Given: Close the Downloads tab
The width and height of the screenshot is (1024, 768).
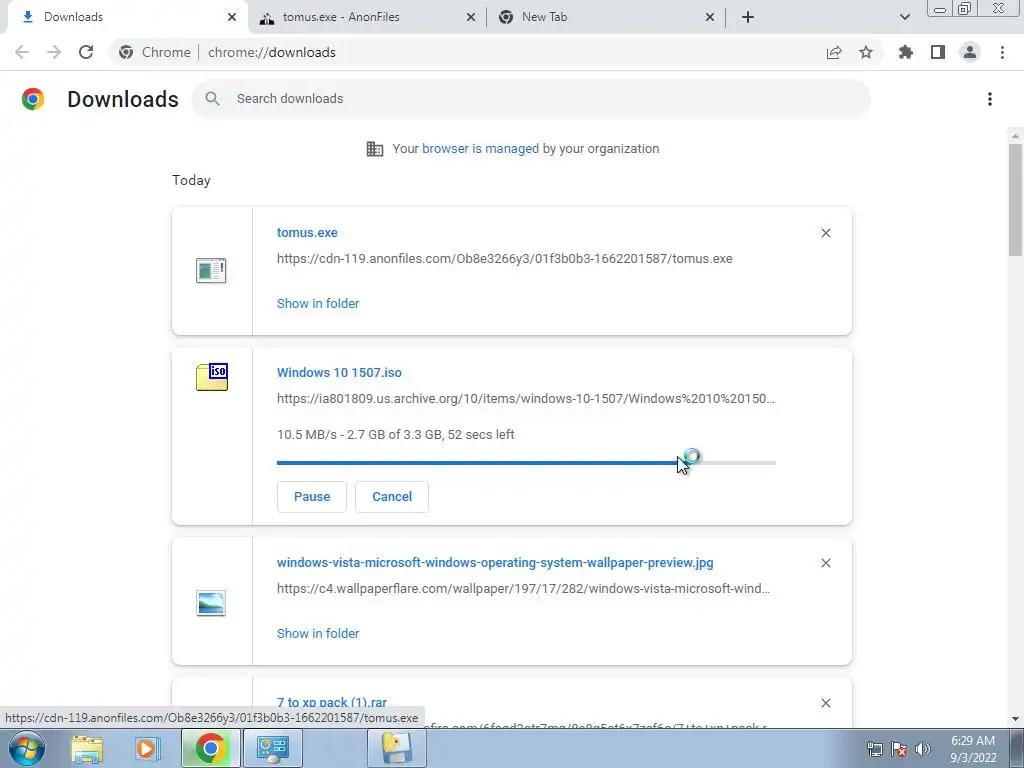Looking at the screenshot, I should tap(232, 17).
